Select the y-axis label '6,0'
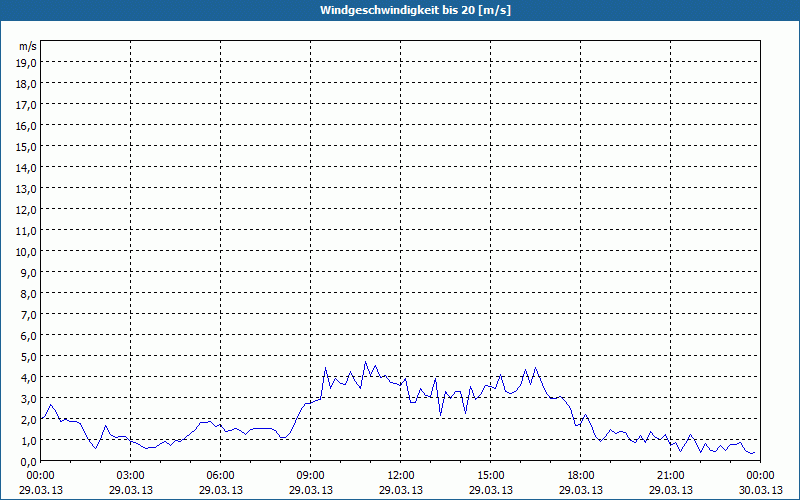The width and height of the screenshot is (800, 500). point(29,336)
